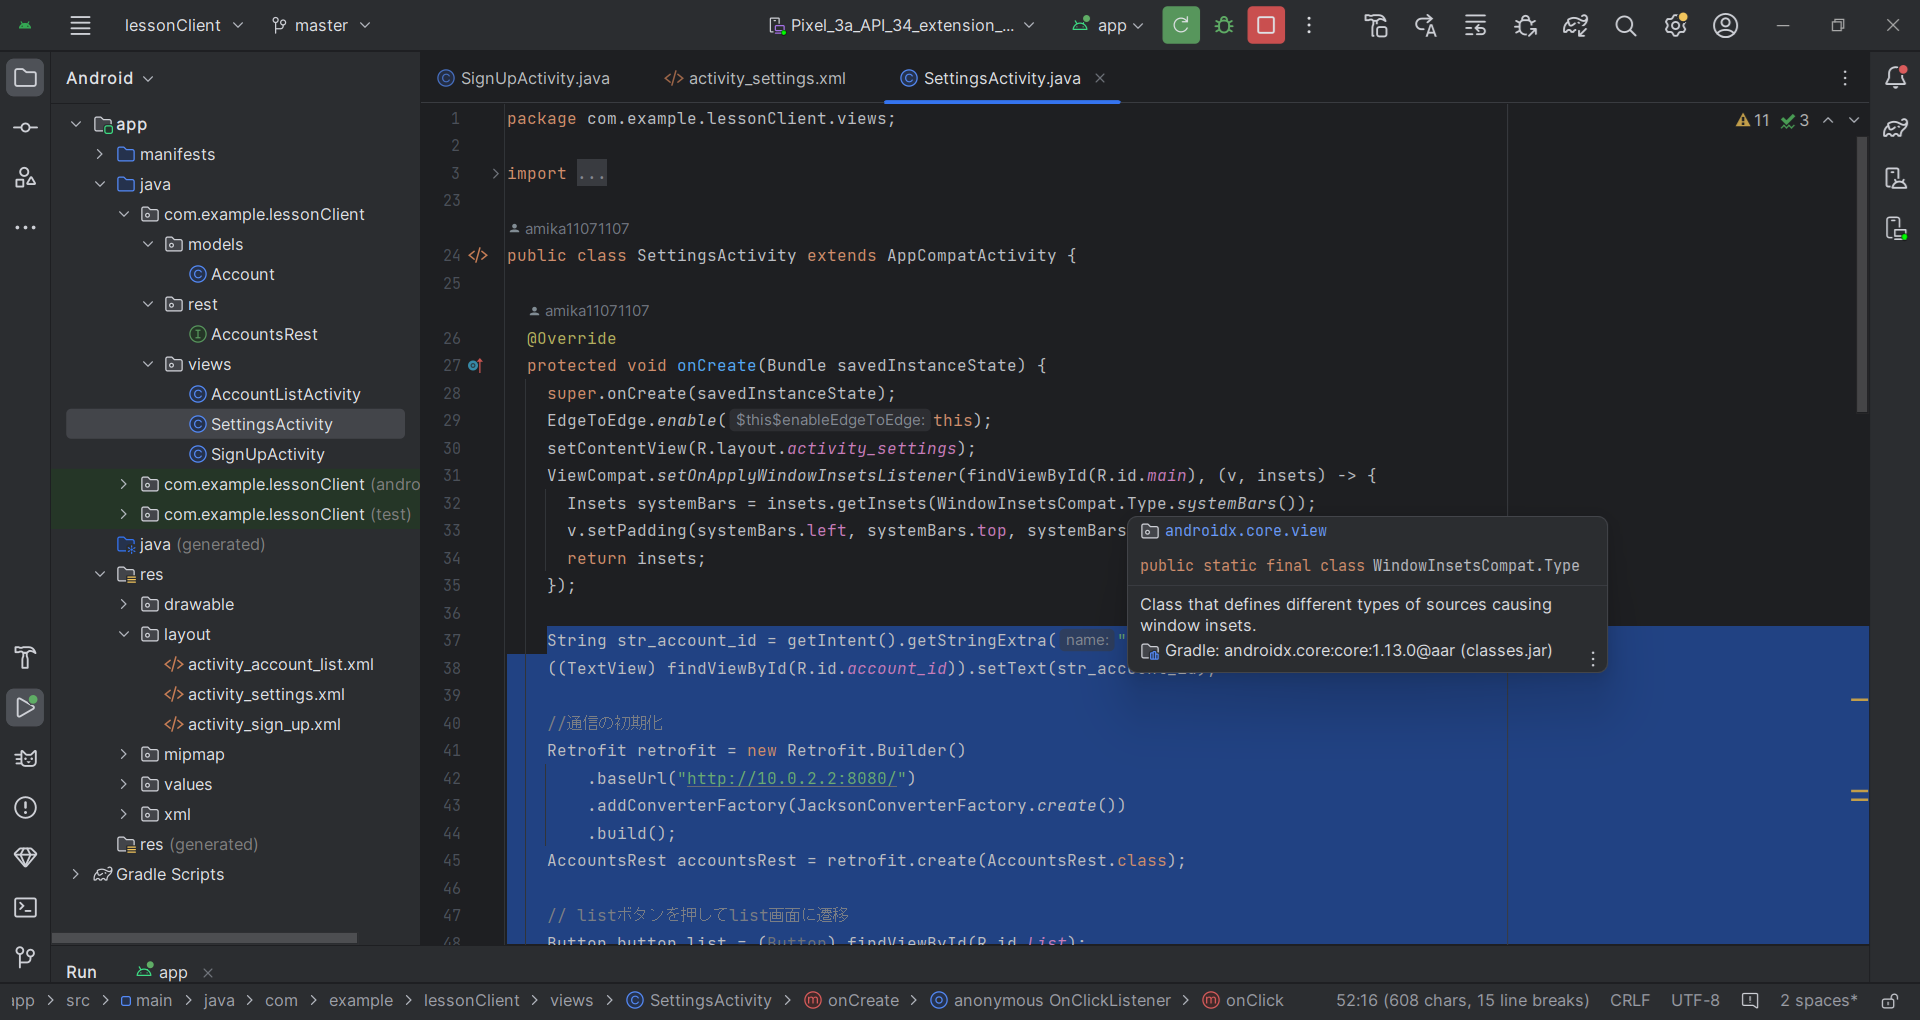Open the lessonClient project dropdown

tap(183, 25)
